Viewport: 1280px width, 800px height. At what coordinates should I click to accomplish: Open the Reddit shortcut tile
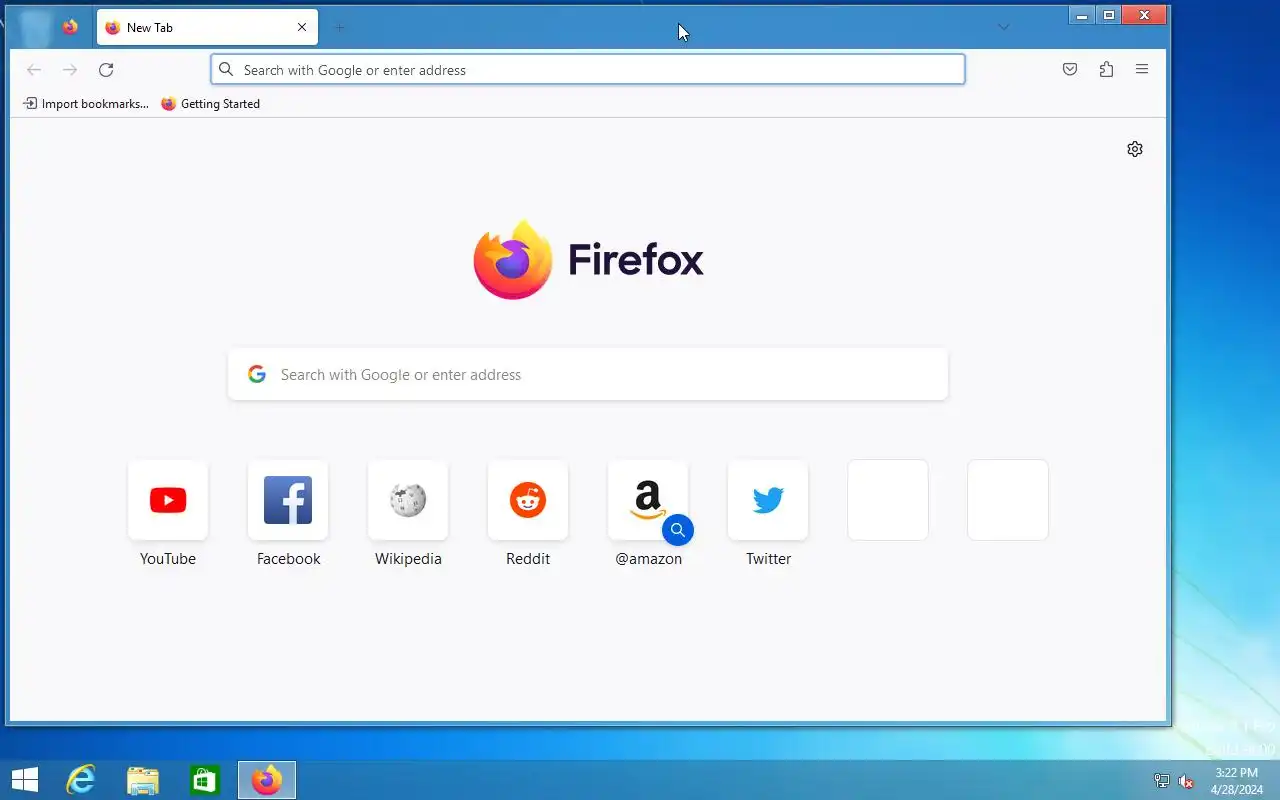[528, 500]
